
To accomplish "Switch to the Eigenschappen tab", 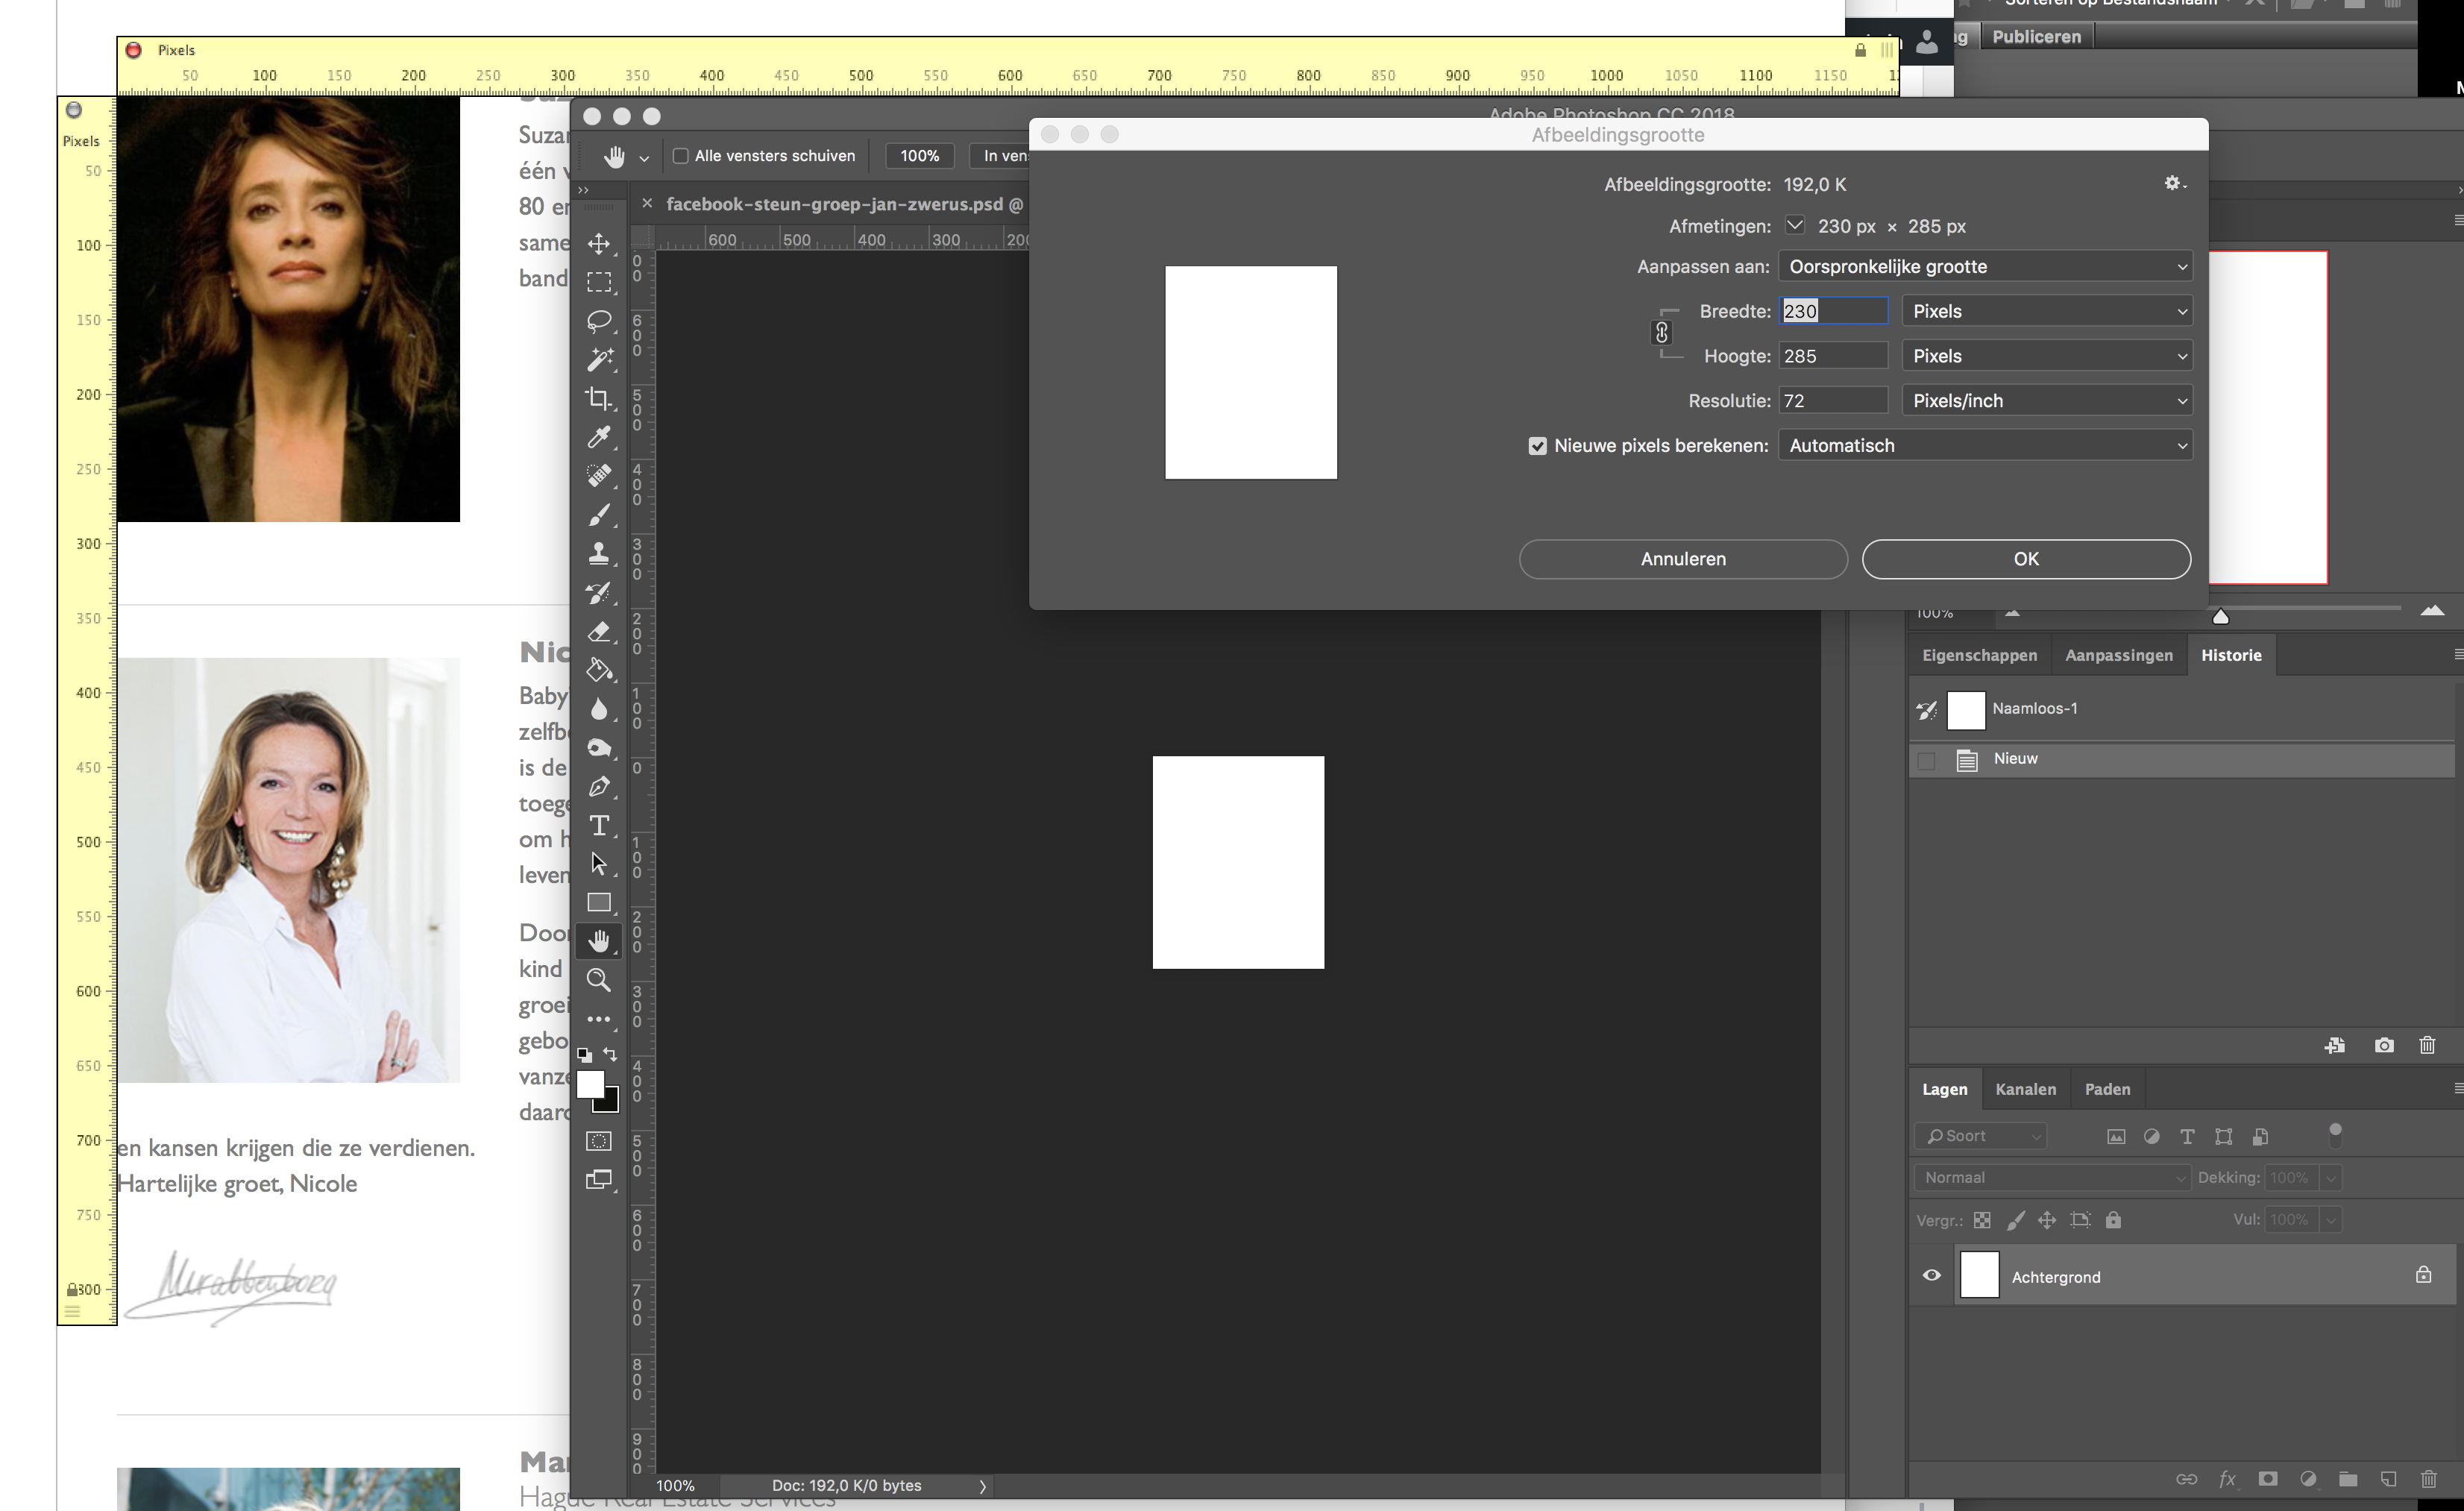I will coord(1979,655).
